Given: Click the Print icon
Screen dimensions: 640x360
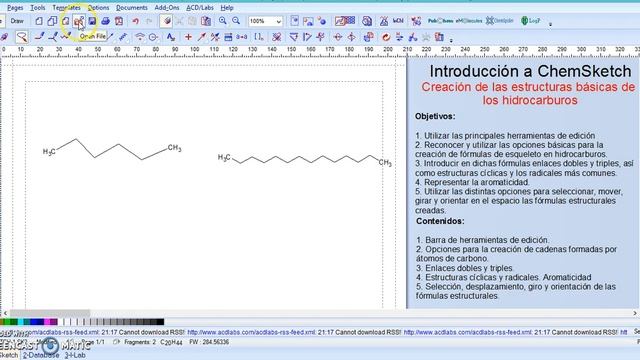Looking at the screenshot, I should [x=105, y=21].
